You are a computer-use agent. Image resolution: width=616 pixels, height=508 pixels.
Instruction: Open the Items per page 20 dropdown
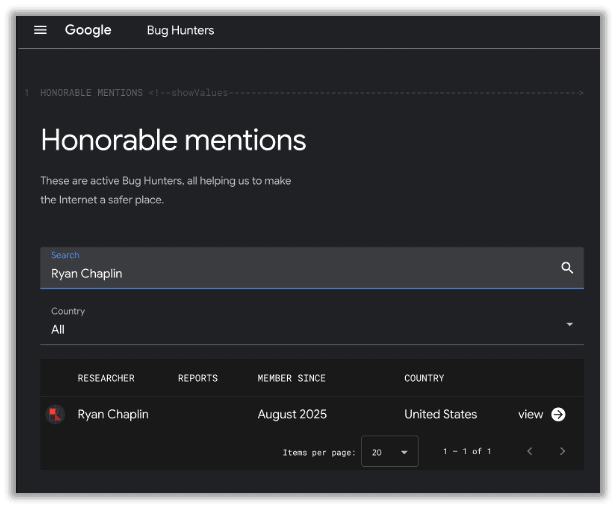pos(390,451)
